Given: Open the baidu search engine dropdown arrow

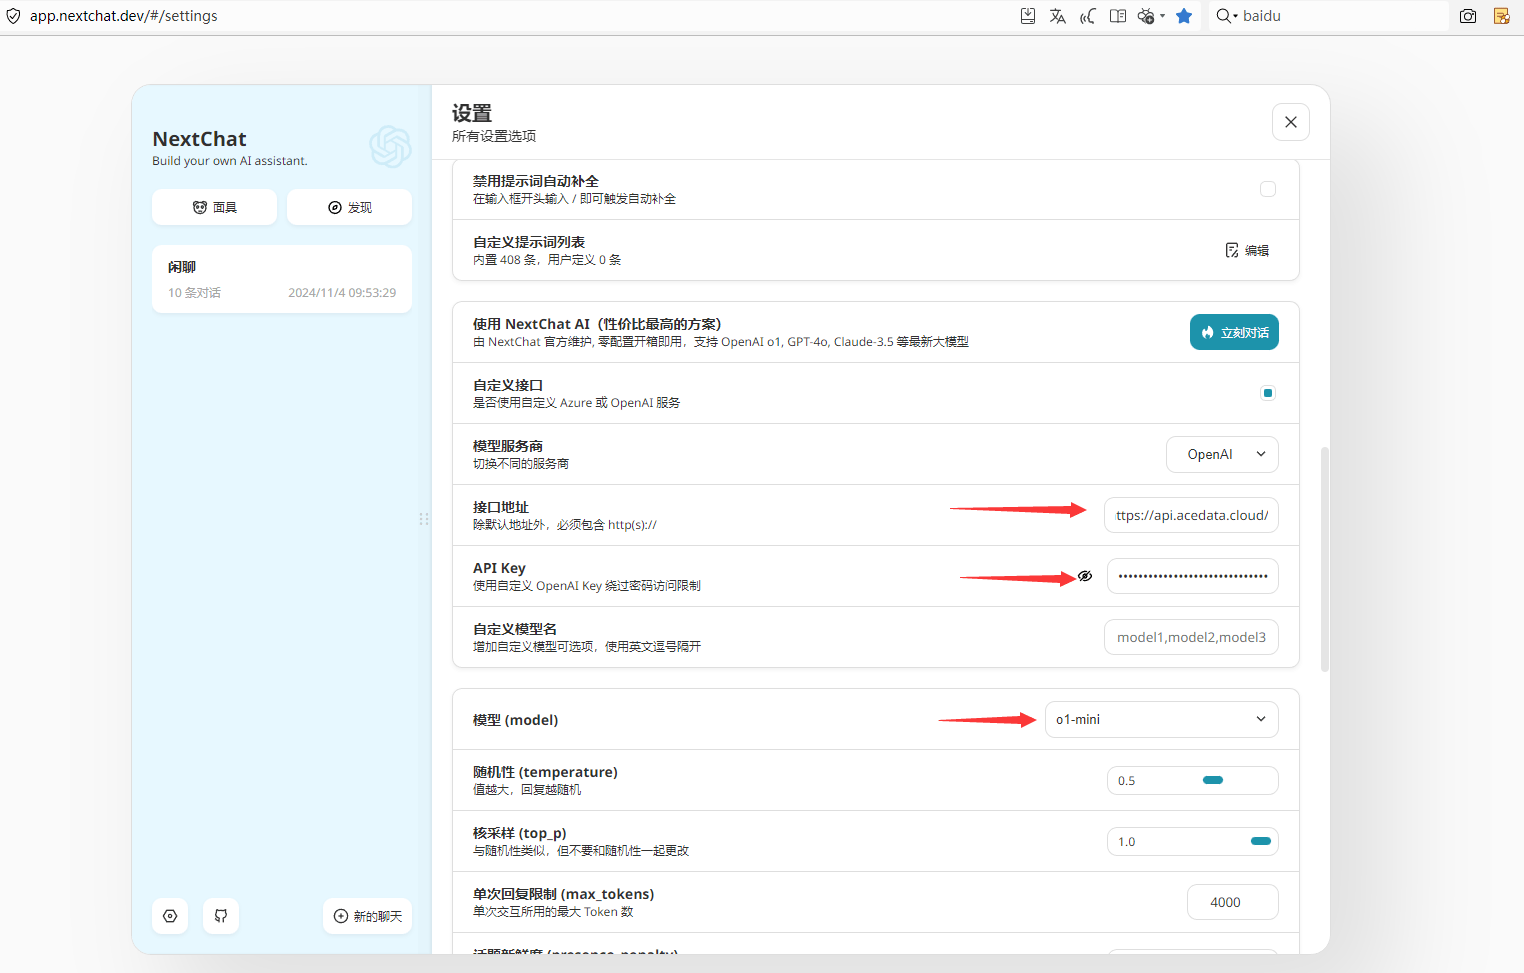Looking at the screenshot, I should click(x=1235, y=16).
